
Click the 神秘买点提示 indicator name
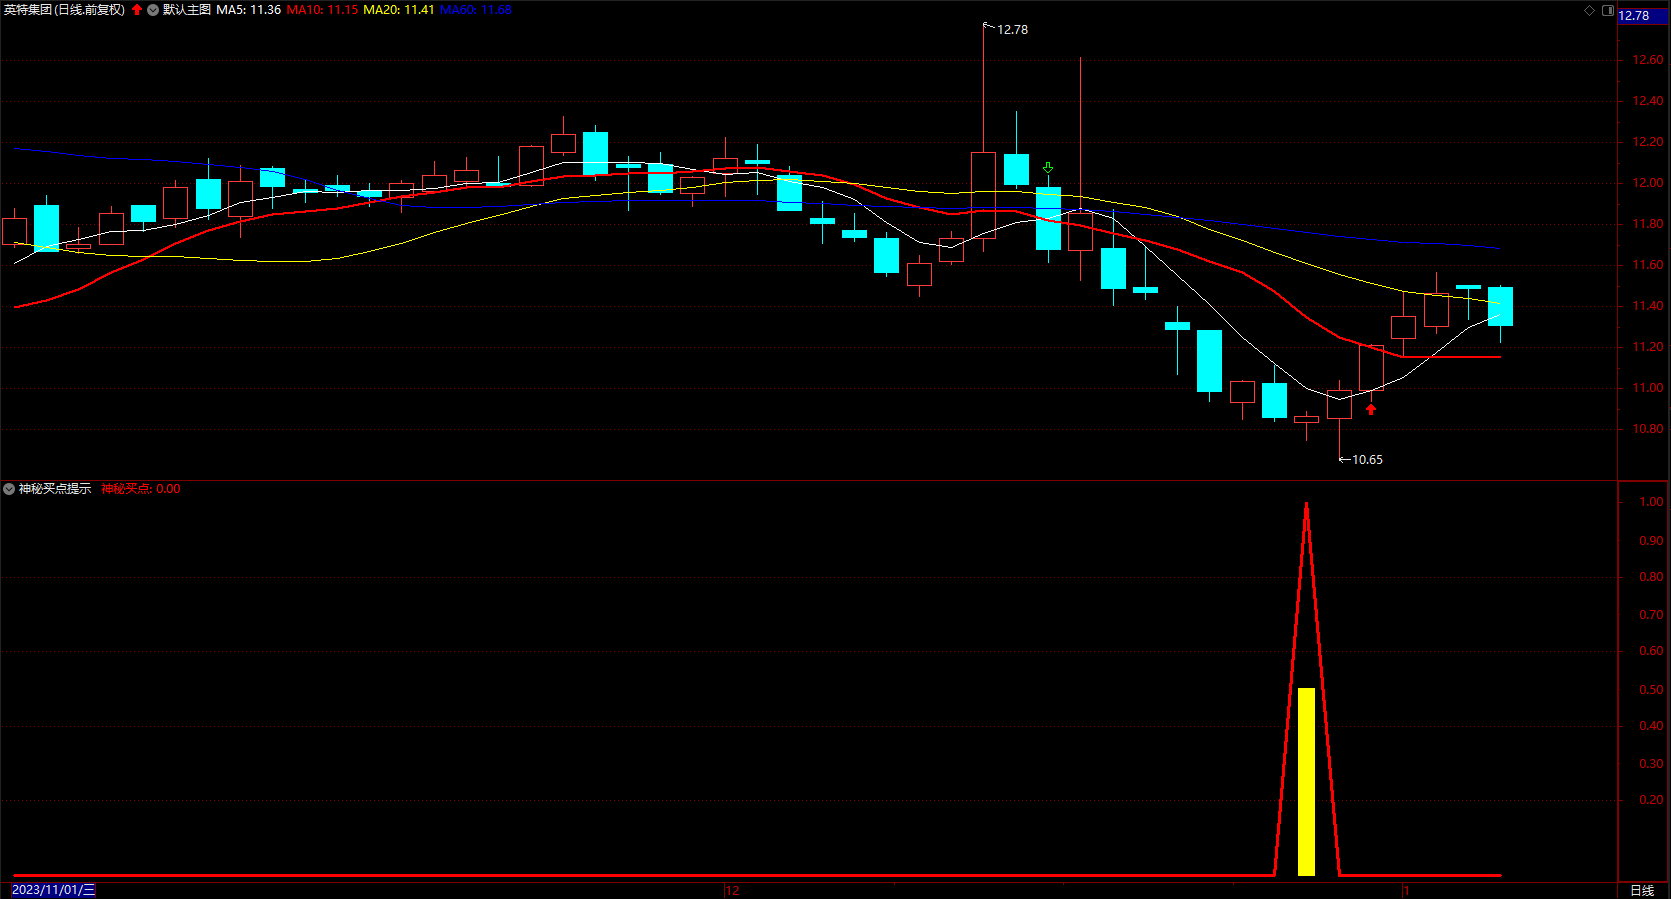click(55, 489)
